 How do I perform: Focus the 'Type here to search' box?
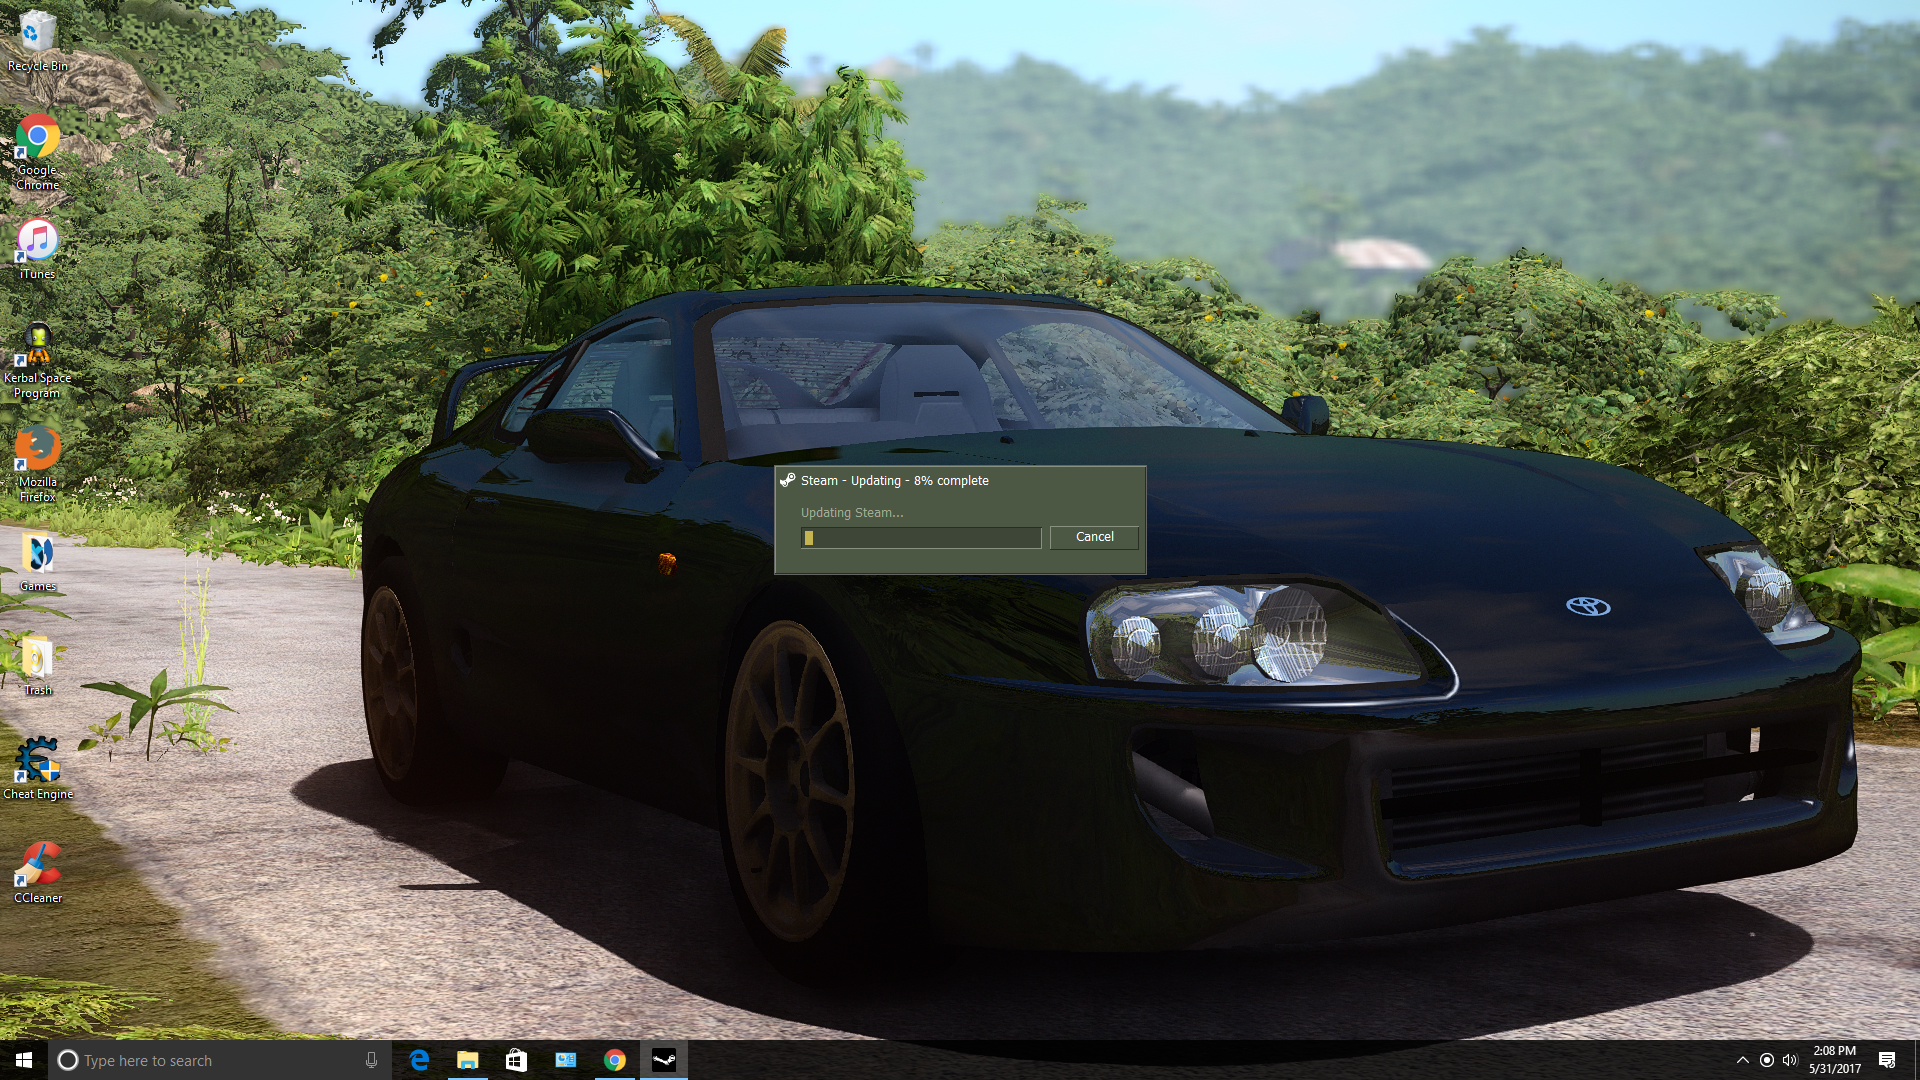click(219, 1060)
